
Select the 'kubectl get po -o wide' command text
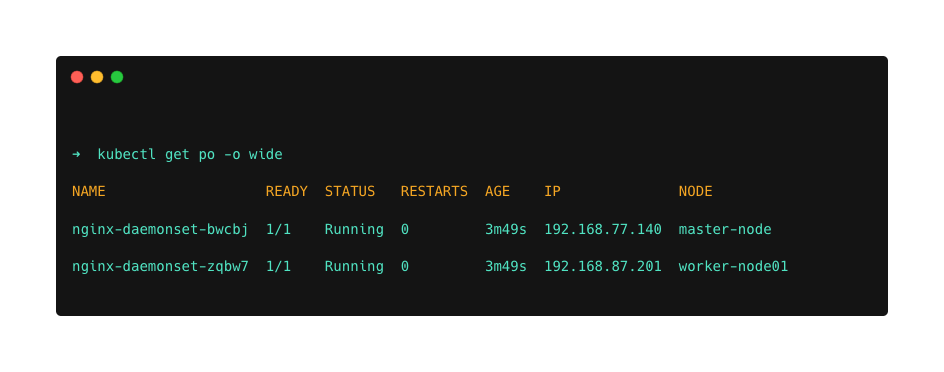[x=190, y=155]
